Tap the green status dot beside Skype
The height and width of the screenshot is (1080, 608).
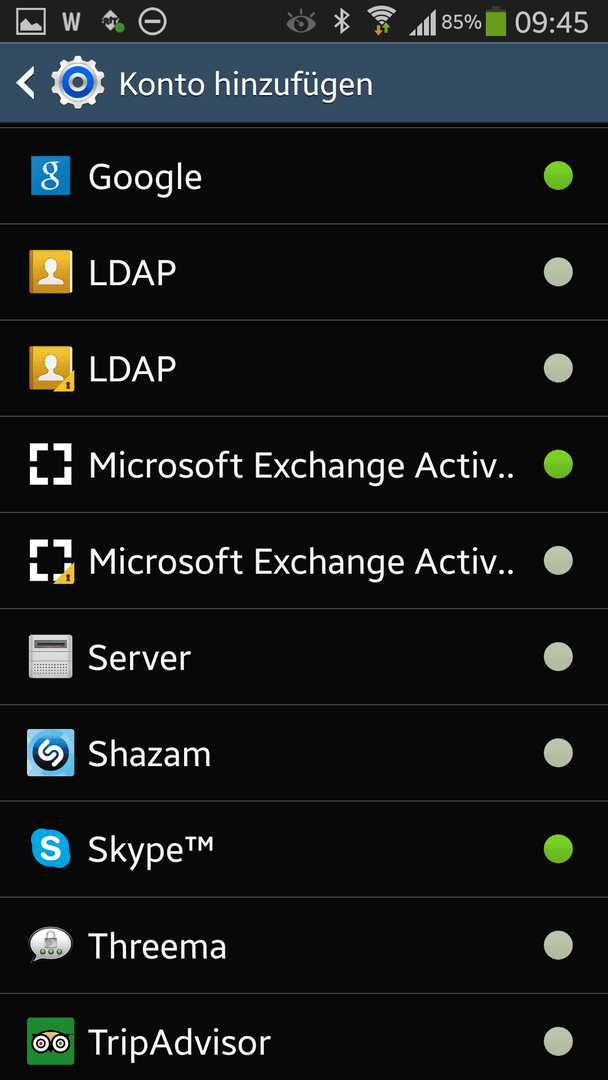pyautogui.click(x=558, y=849)
